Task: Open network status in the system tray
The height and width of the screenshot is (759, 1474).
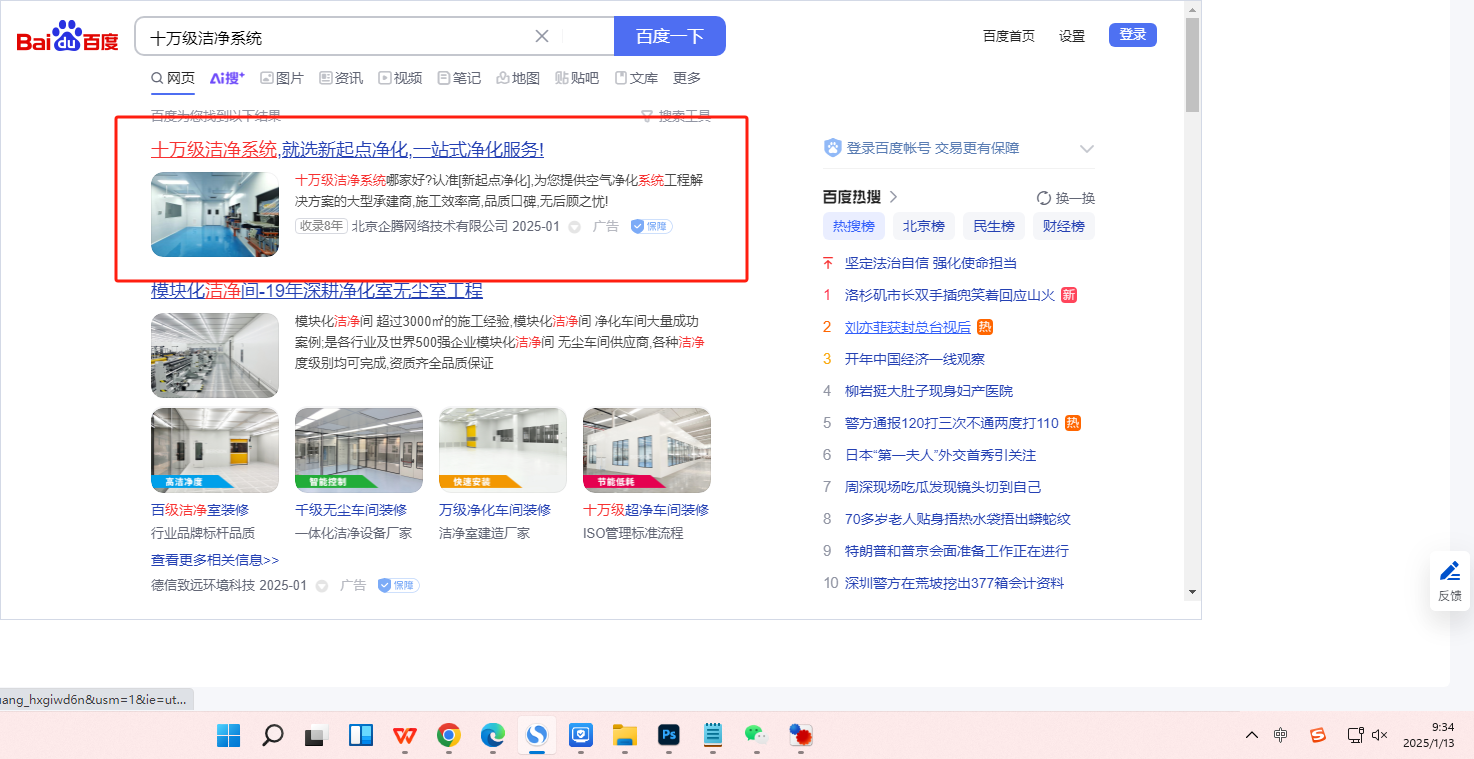Action: (1355, 735)
